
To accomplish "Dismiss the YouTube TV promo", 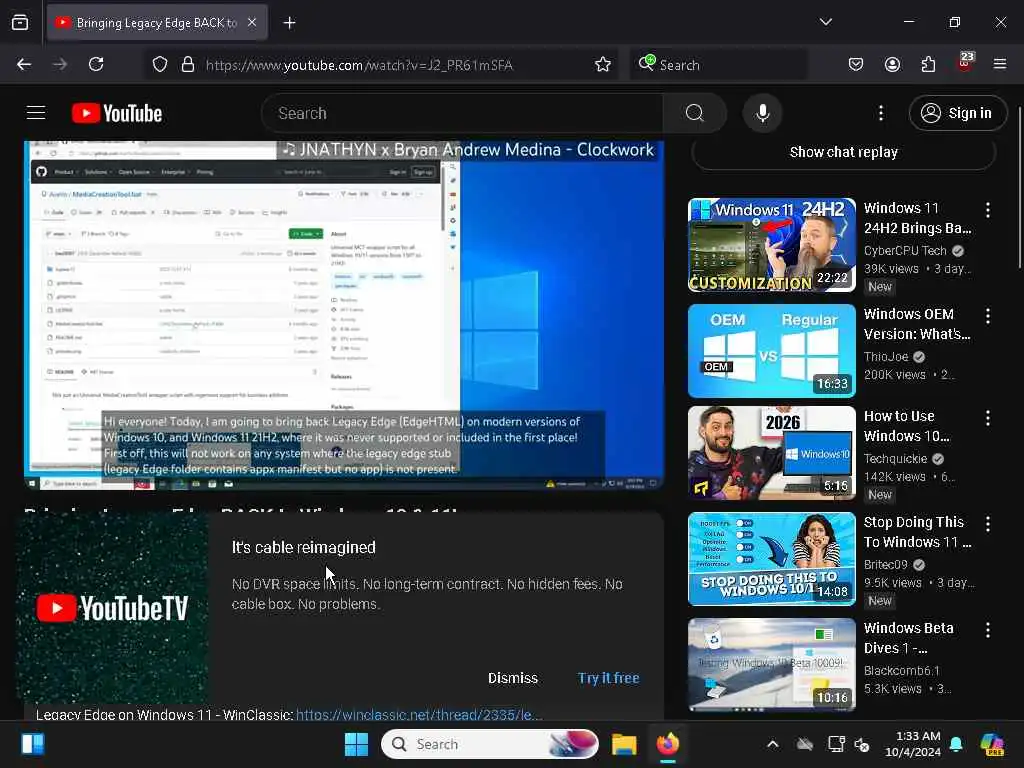I will tap(513, 678).
